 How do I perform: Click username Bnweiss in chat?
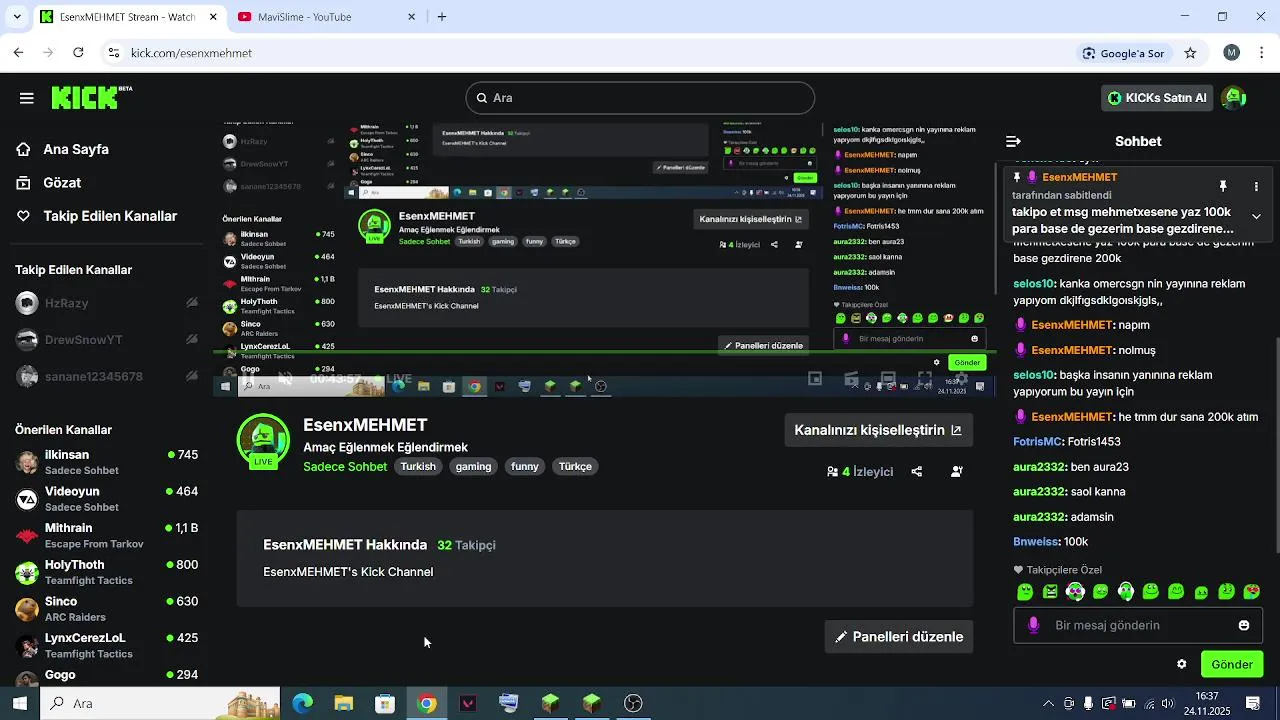click(1035, 542)
